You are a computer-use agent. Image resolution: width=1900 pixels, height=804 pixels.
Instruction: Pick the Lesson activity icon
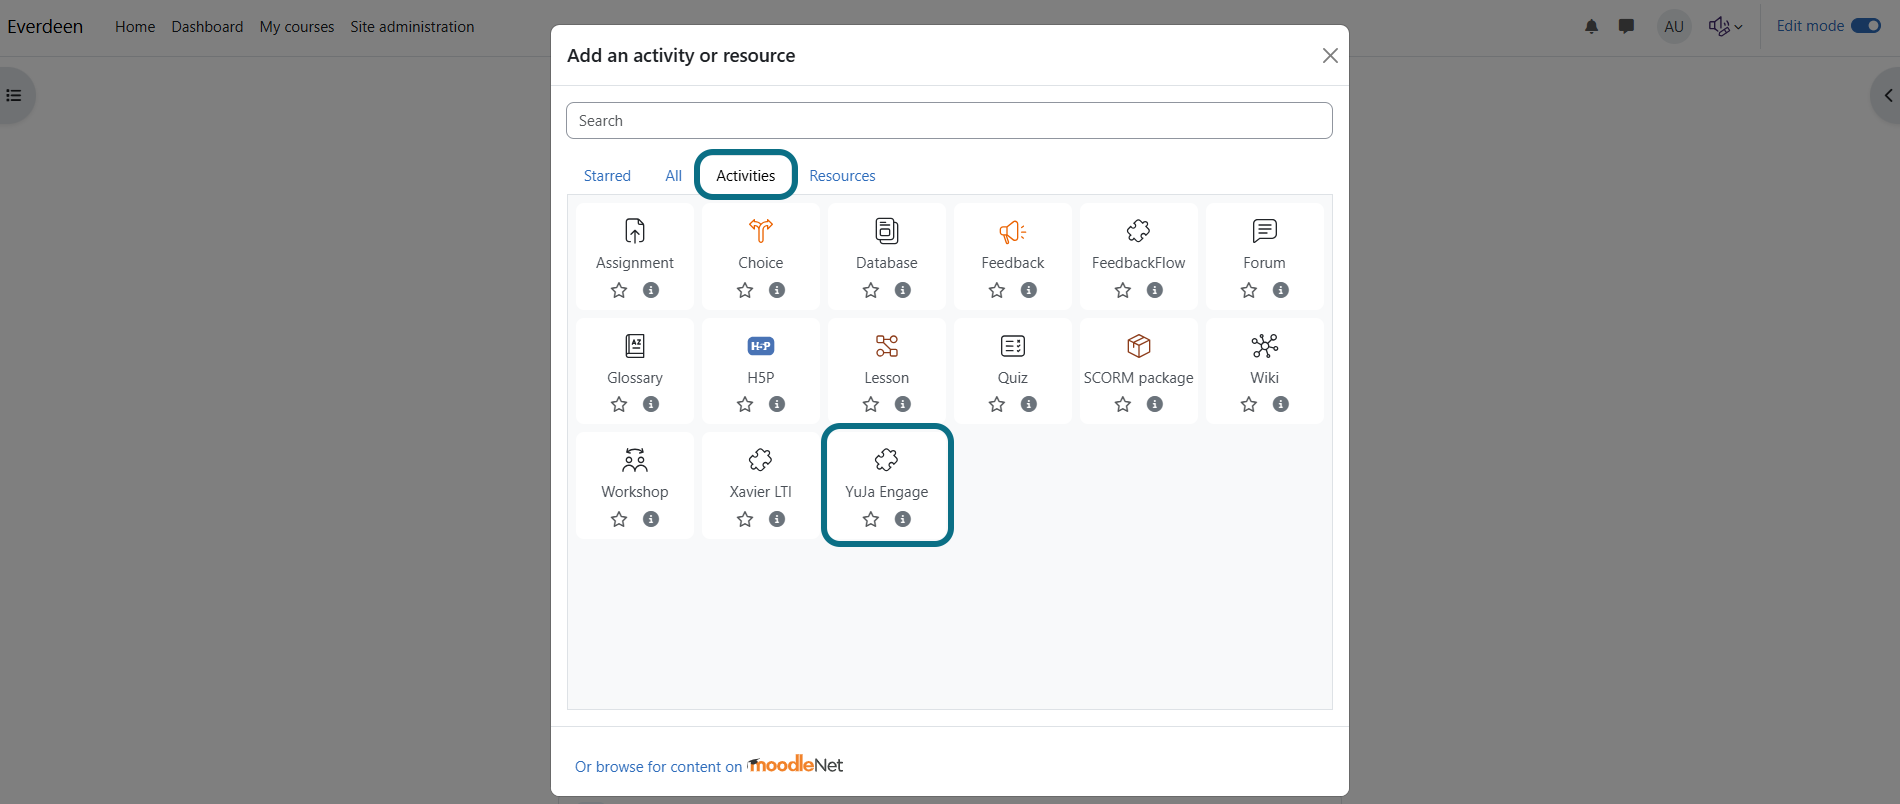click(x=887, y=346)
